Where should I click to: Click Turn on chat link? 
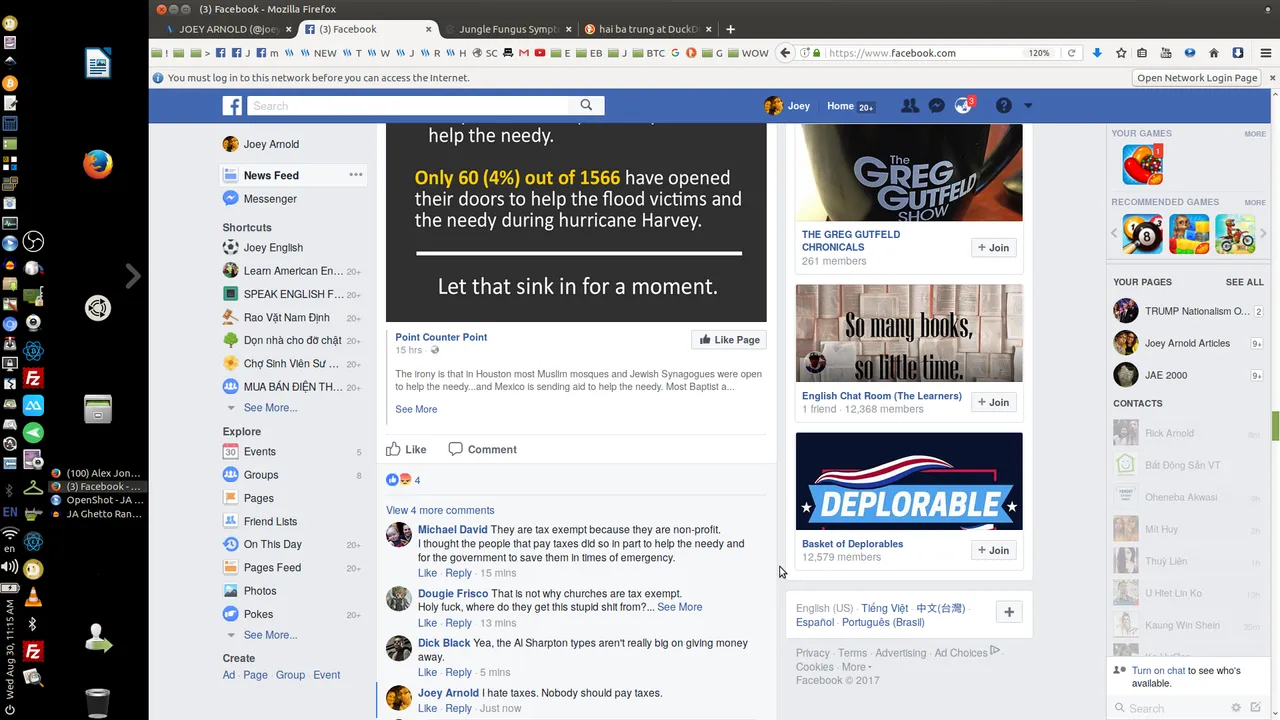[x=1158, y=671]
